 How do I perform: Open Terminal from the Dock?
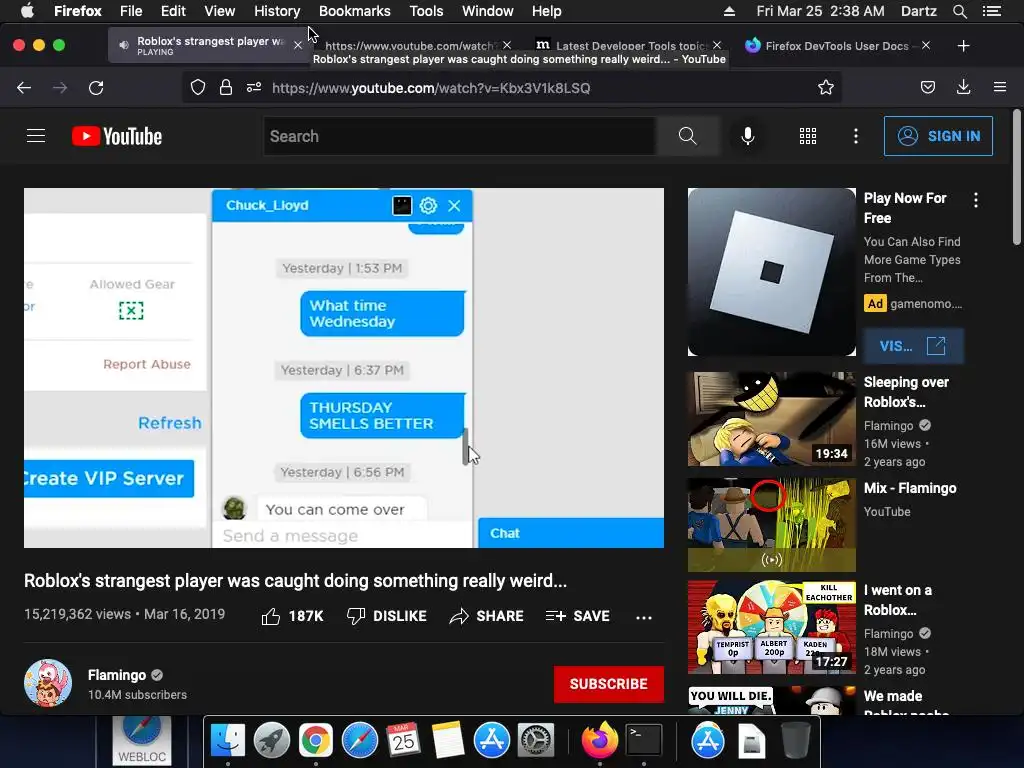click(644, 741)
